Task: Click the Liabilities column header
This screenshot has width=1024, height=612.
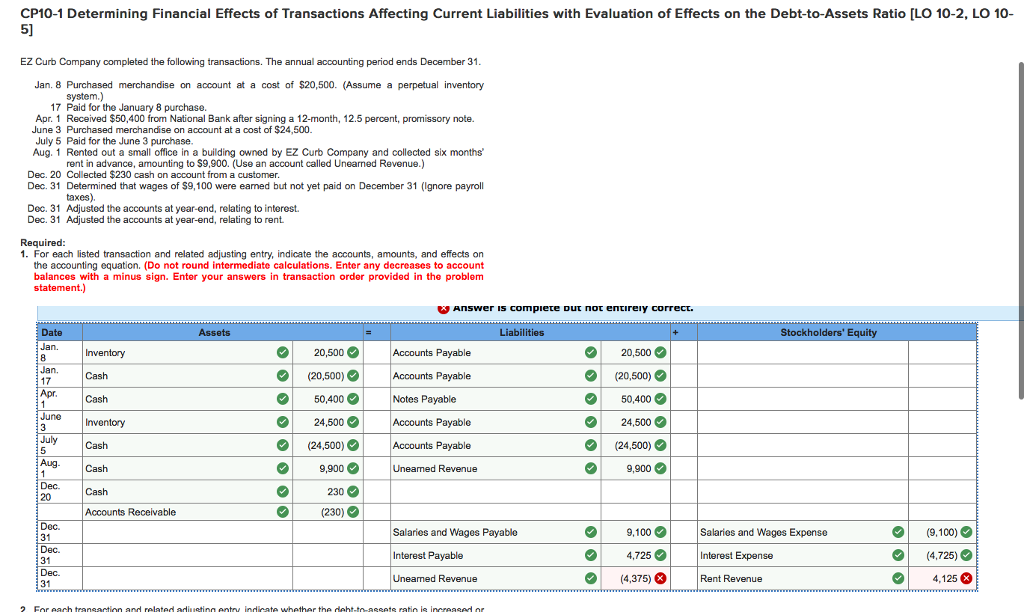Action: click(x=521, y=332)
